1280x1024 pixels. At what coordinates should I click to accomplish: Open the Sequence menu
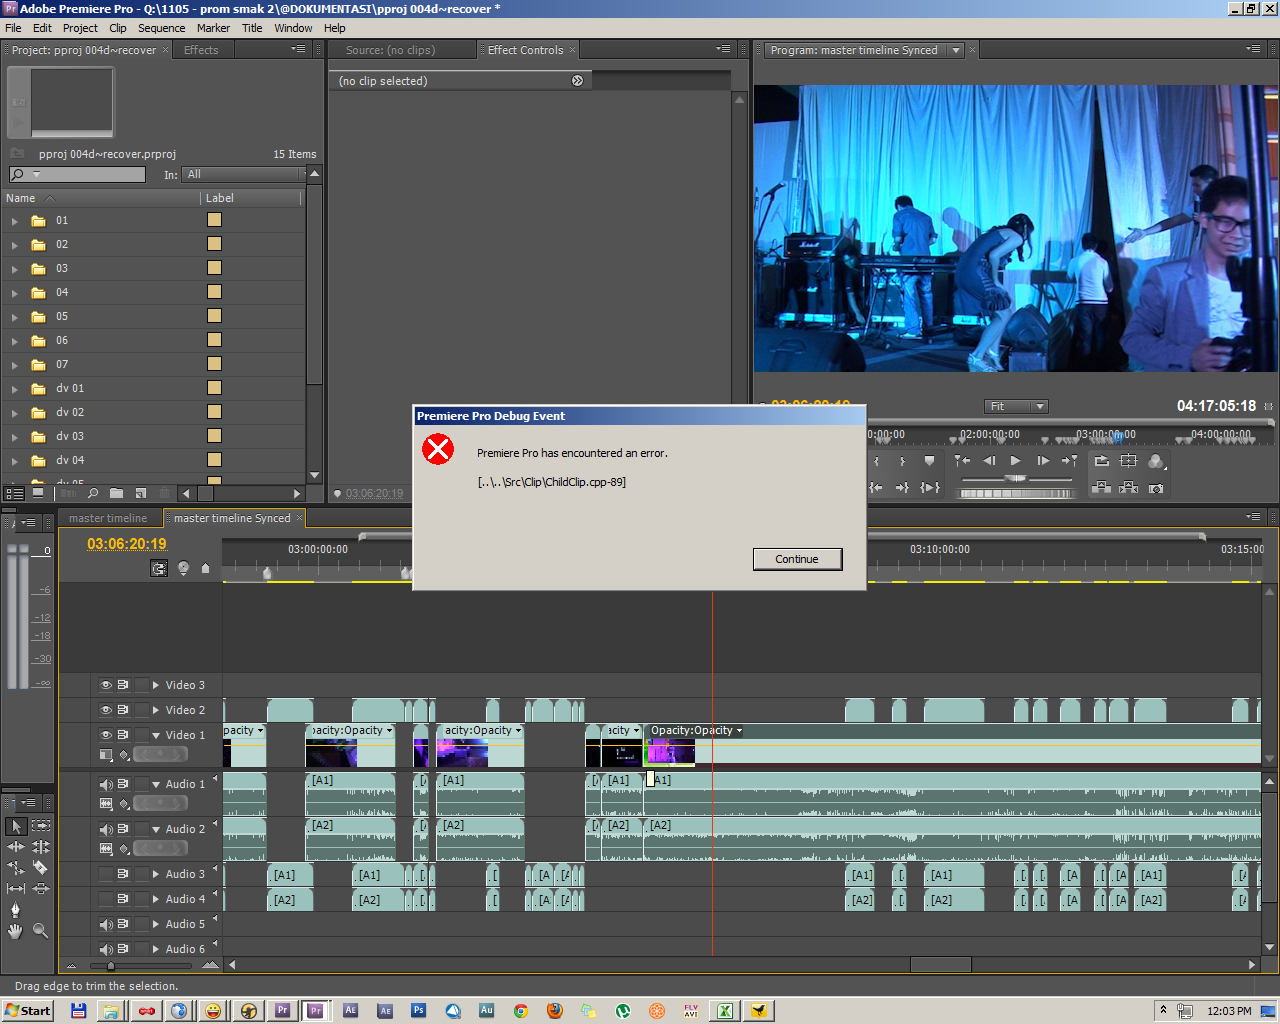(x=161, y=28)
